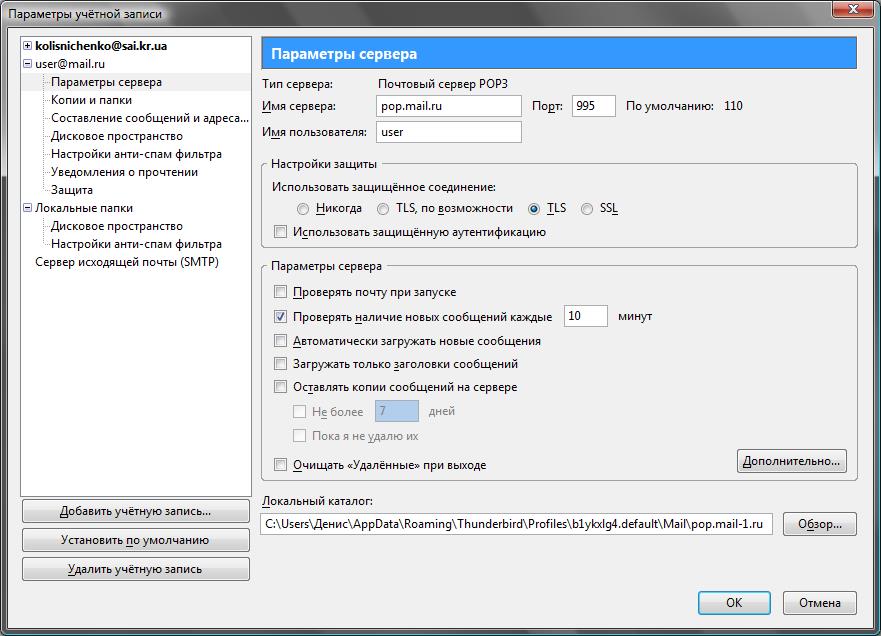
Task: Click the Дополнительно... button
Action: coord(792,461)
